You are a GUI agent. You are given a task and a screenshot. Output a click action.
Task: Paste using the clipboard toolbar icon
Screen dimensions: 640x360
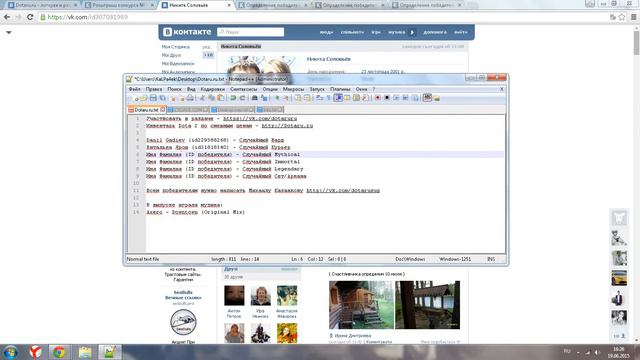point(220,98)
